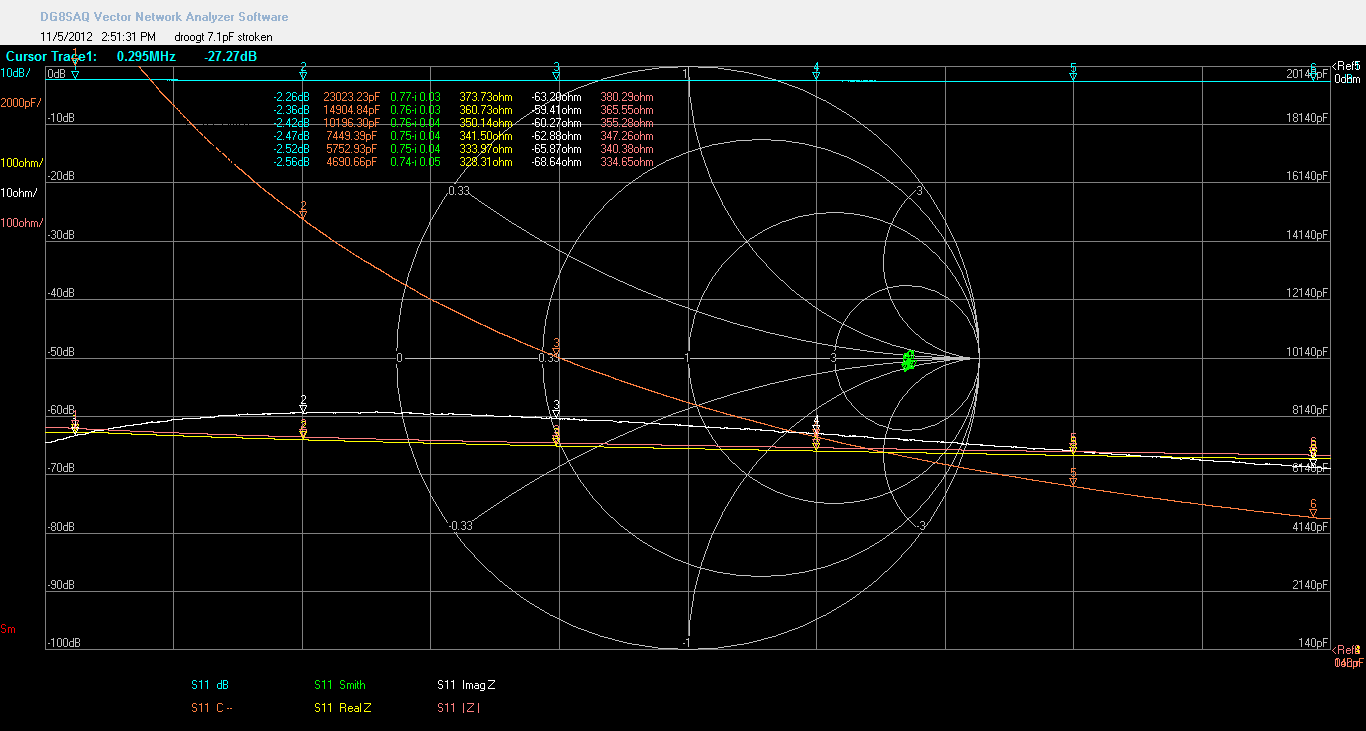Click the -100dB axis label
Image resolution: width=1366 pixels, height=731 pixels.
(x=65, y=643)
